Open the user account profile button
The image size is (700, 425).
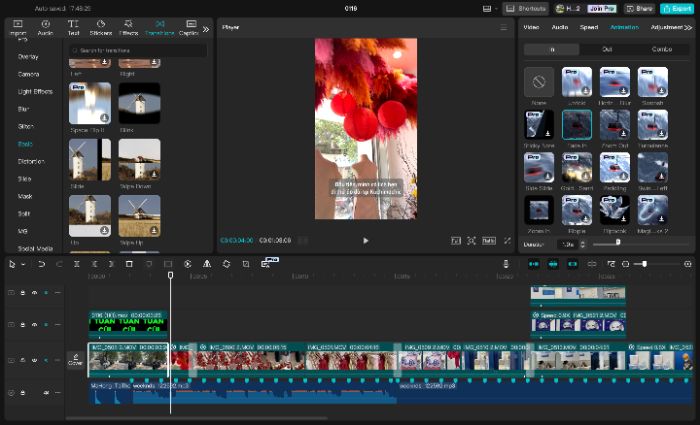(x=567, y=8)
